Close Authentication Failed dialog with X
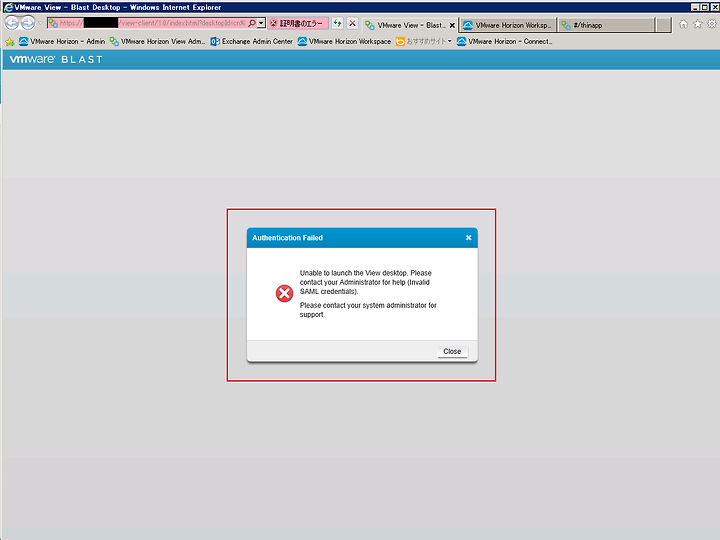Viewport: 720px width, 540px height. tap(468, 238)
